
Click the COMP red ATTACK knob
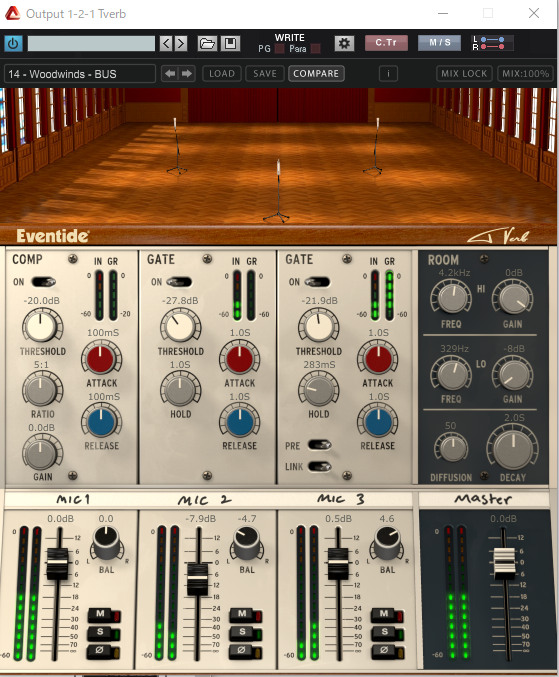coord(101,358)
